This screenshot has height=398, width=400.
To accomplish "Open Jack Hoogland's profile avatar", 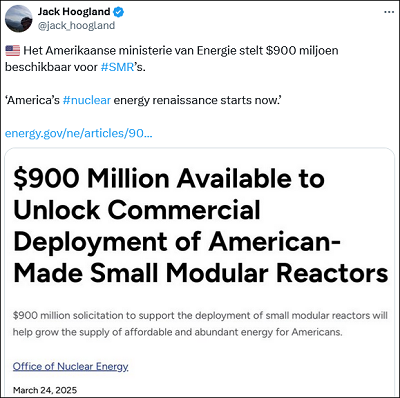I will 19,19.
